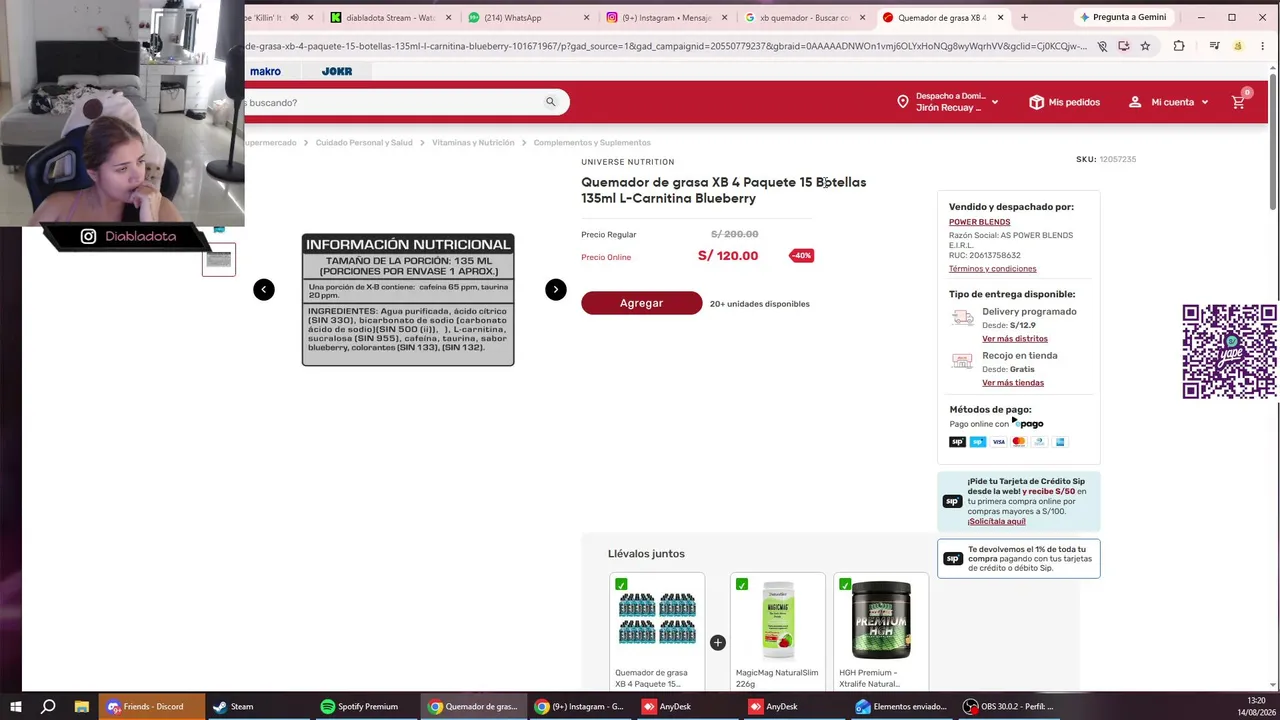The image size is (1280, 720).
Task: Open Vitaminas y Nutrición breadcrumb
Action: point(473,143)
